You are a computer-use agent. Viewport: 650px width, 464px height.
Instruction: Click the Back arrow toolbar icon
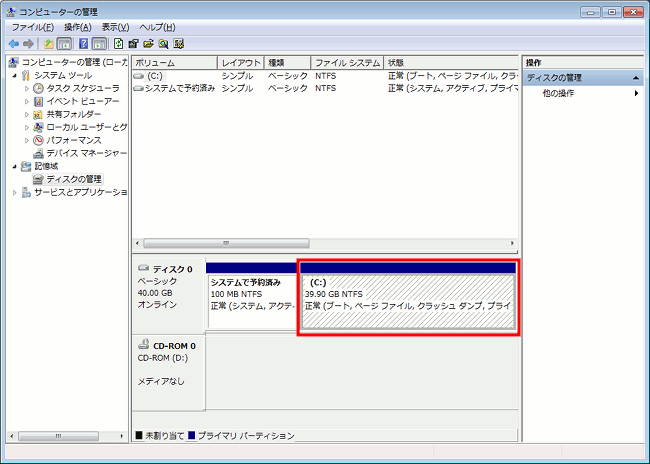point(13,44)
